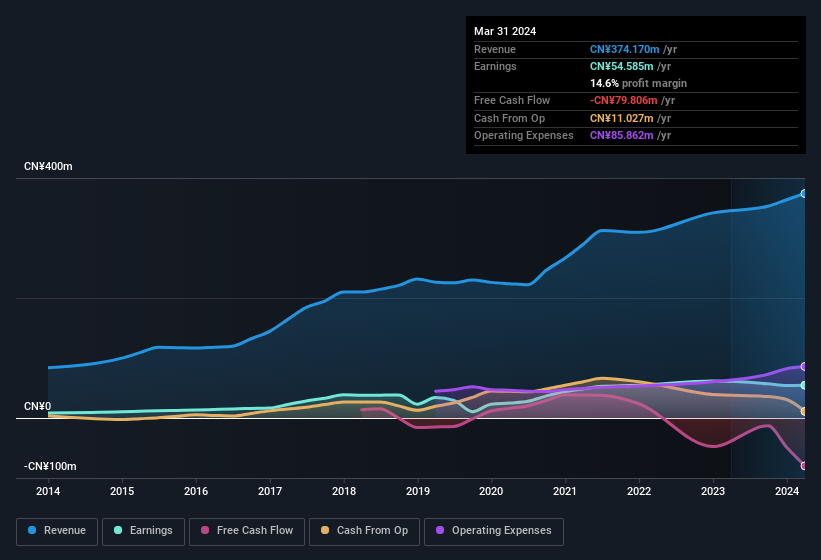Click the Revenue value in tooltip
Image resolution: width=821 pixels, height=560 pixels.
(x=624, y=49)
